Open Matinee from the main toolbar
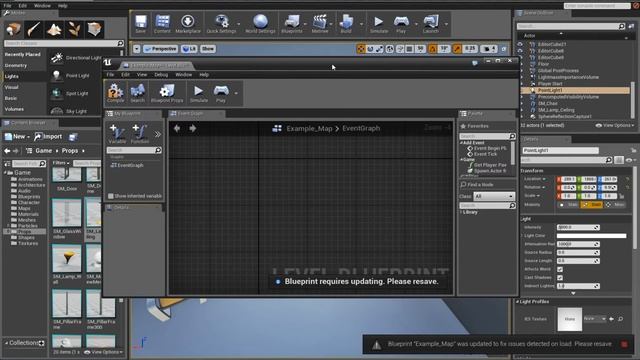640x360 pixels. [320, 24]
